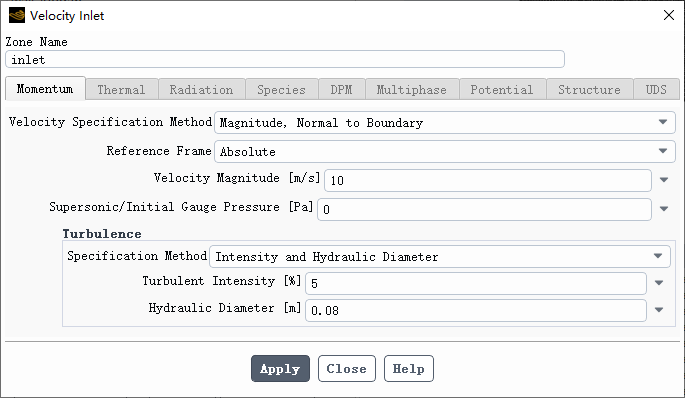685x398 pixels.
Task: Switch to the Species tab
Action: coord(281,90)
